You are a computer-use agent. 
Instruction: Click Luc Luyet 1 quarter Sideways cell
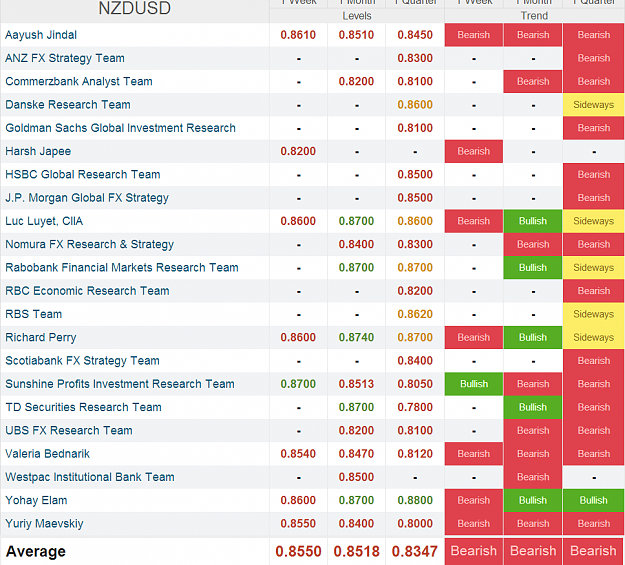click(594, 221)
